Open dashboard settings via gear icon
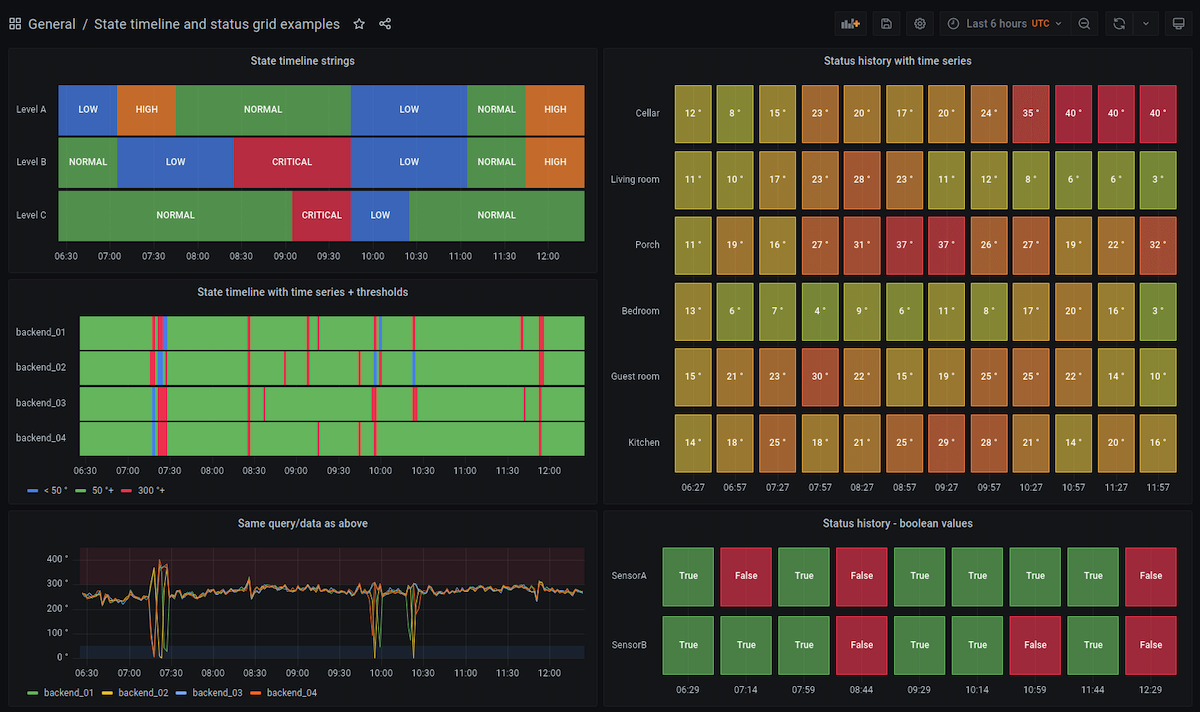Image resolution: width=1200 pixels, height=712 pixels. 920,22
